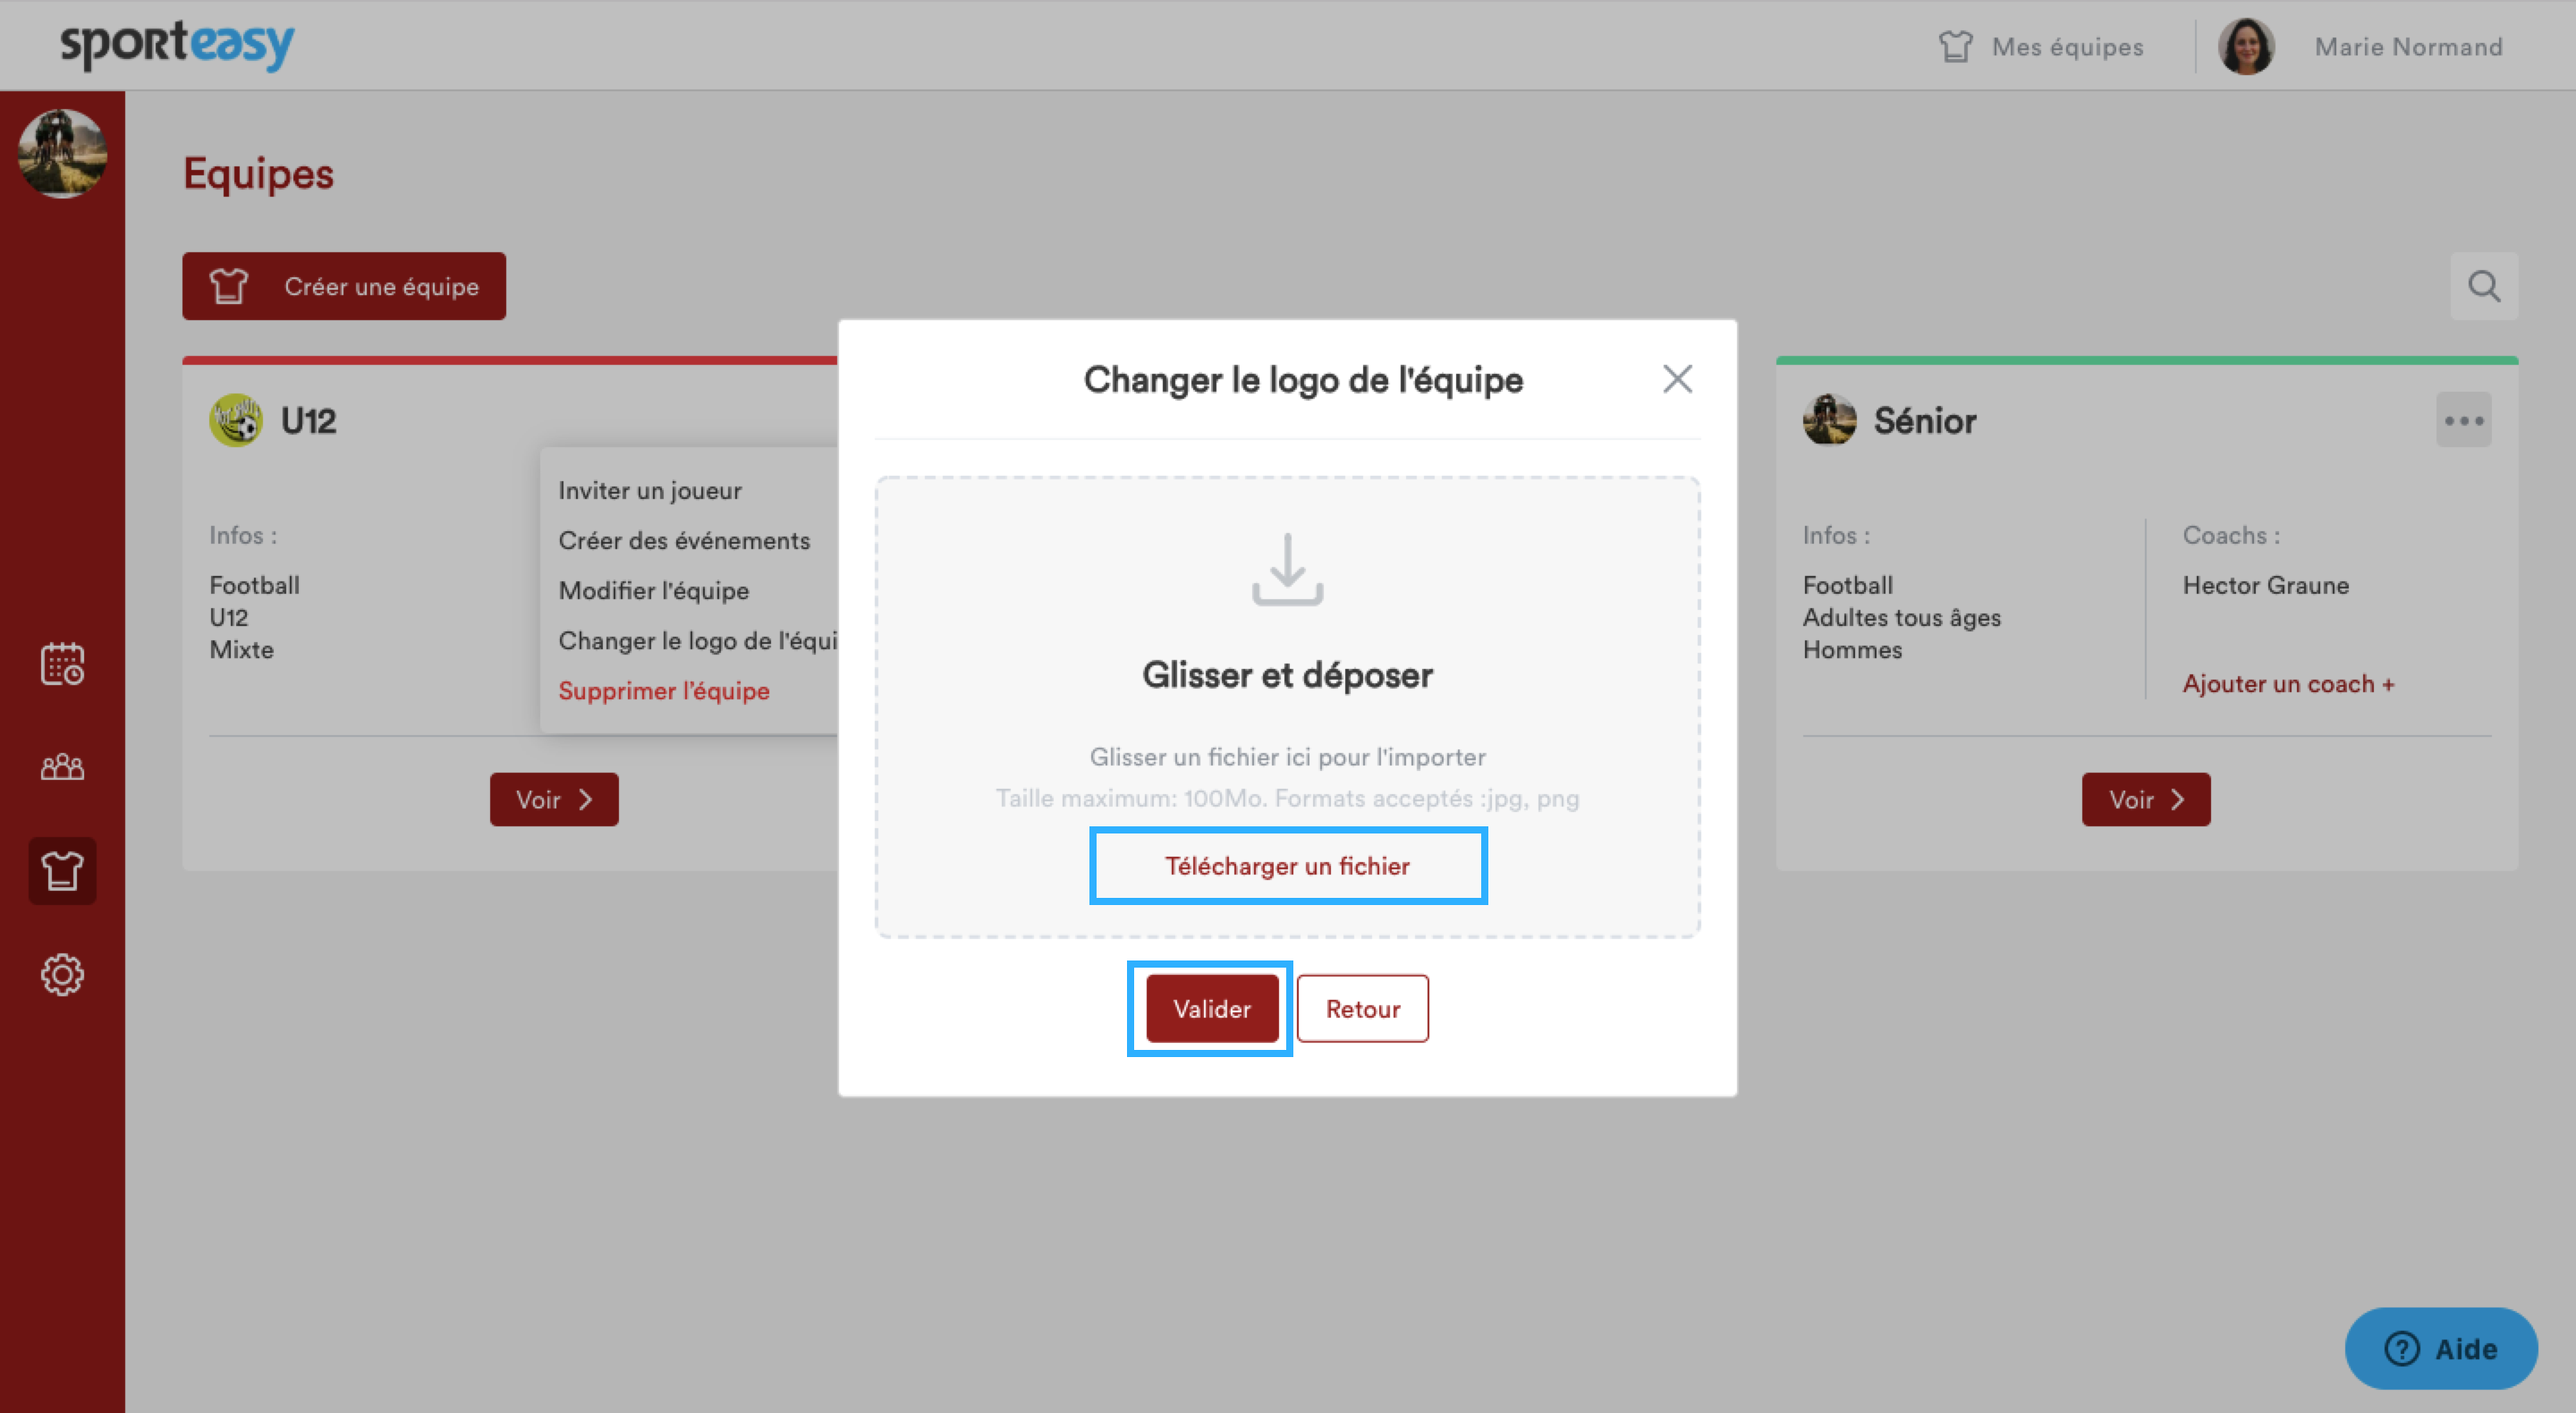Click the U12 team logo
2576x1413 pixels.
point(236,420)
